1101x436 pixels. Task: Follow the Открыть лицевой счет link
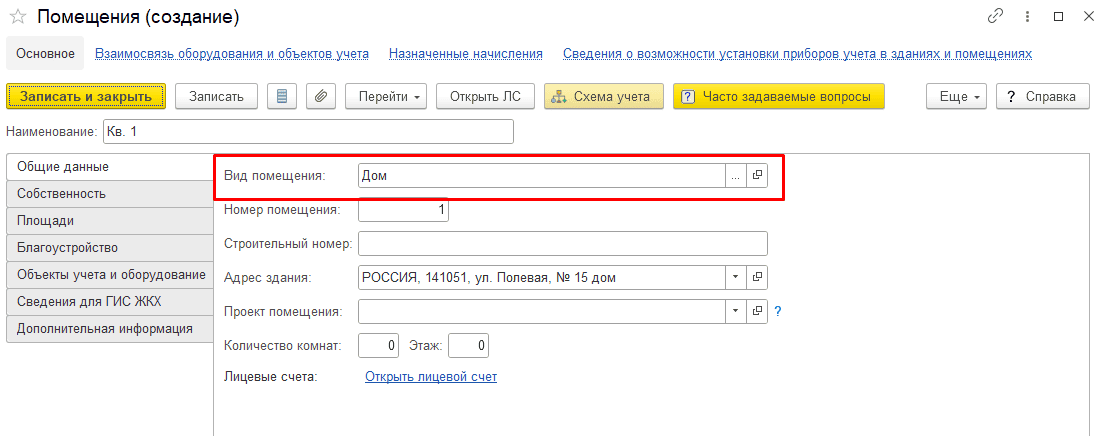pos(431,377)
